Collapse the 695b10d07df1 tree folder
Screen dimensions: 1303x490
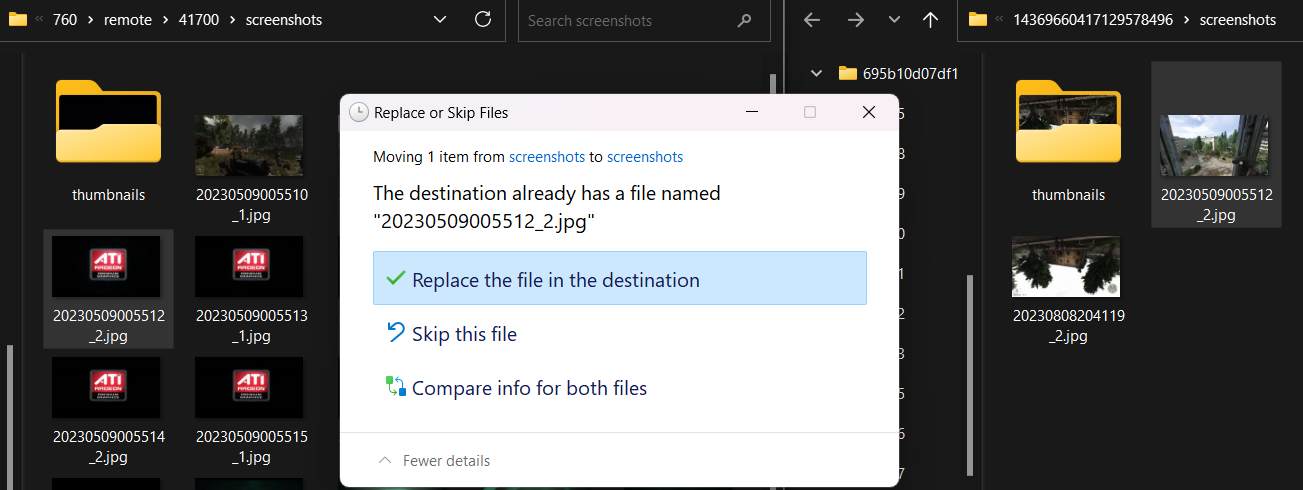pyautogui.click(x=816, y=73)
